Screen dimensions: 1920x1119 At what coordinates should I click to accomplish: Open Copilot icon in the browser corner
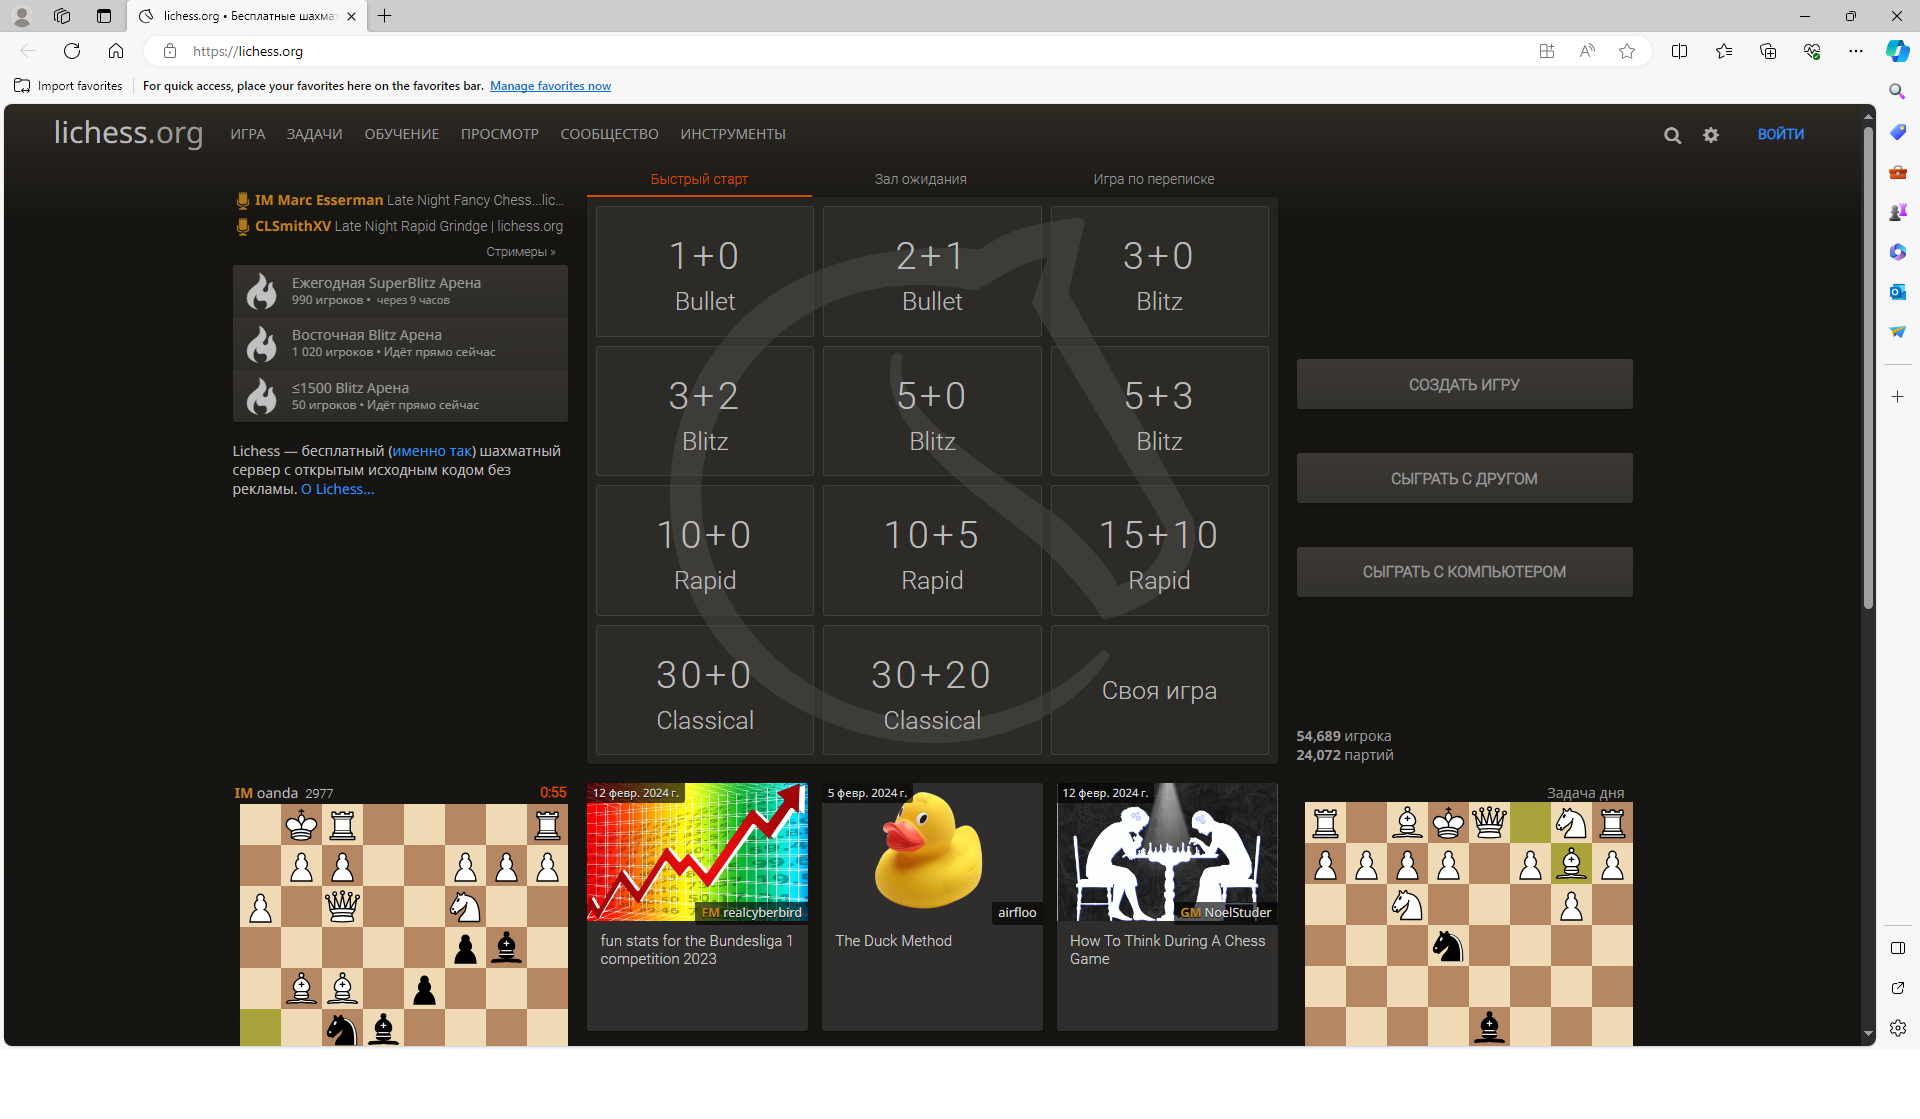coord(1897,51)
